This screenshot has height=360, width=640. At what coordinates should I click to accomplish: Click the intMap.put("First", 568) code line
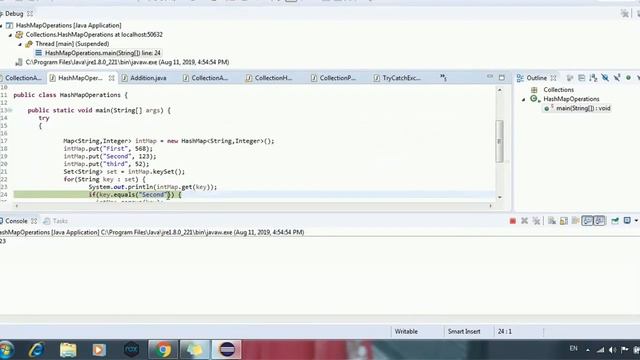tap(108, 149)
